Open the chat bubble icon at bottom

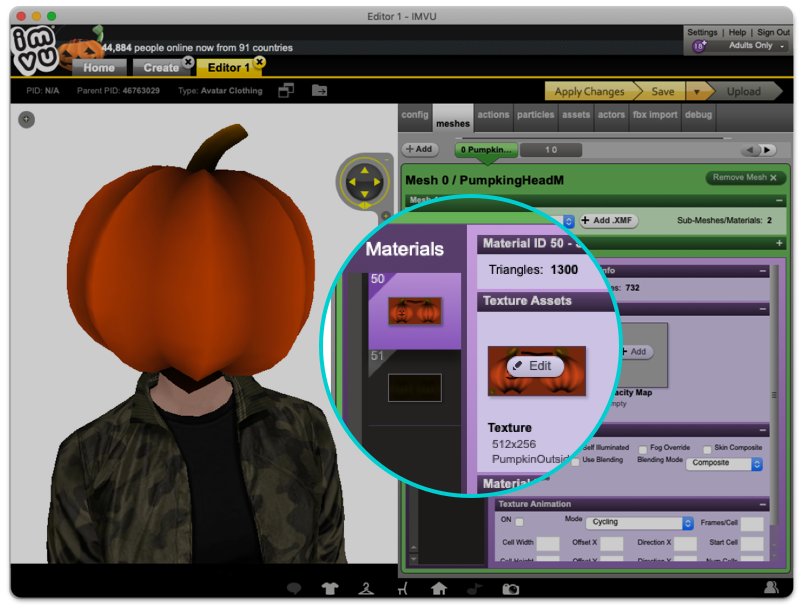[x=294, y=589]
